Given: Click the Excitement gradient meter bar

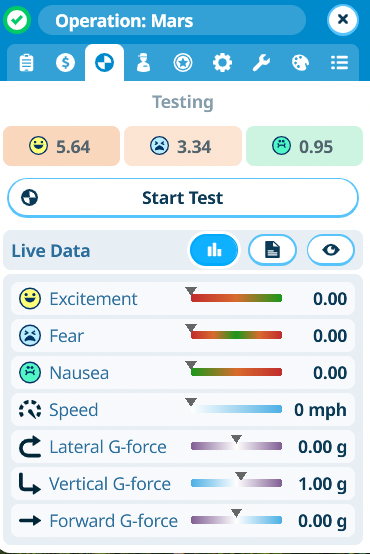Looking at the screenshot, I should tap(236, 298).
